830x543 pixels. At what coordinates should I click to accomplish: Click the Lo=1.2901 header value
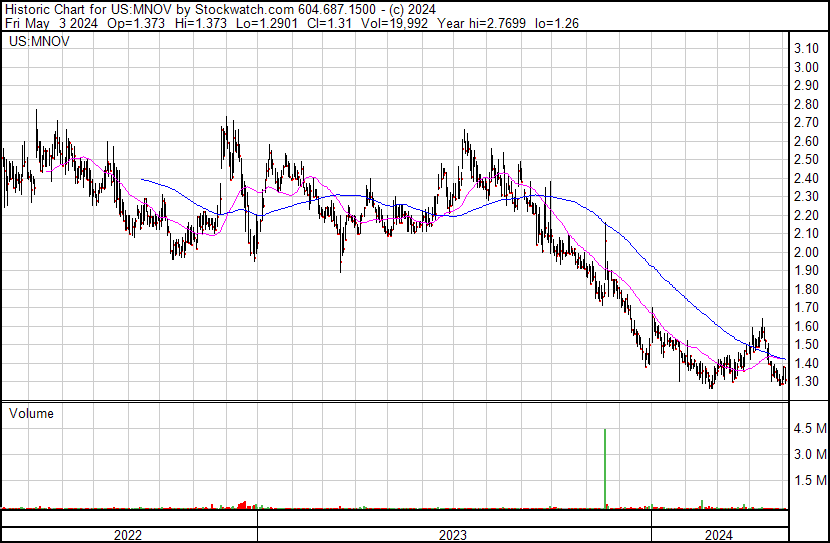267,23
